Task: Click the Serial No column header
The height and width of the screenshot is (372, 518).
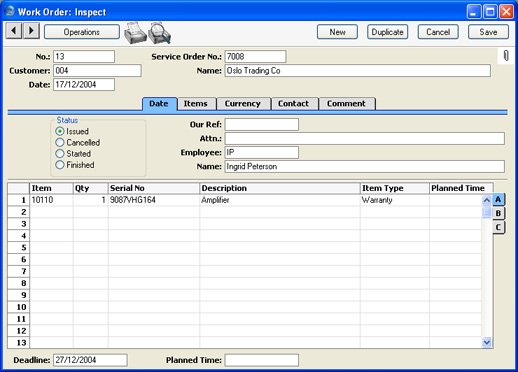Action: coord(154,188)
